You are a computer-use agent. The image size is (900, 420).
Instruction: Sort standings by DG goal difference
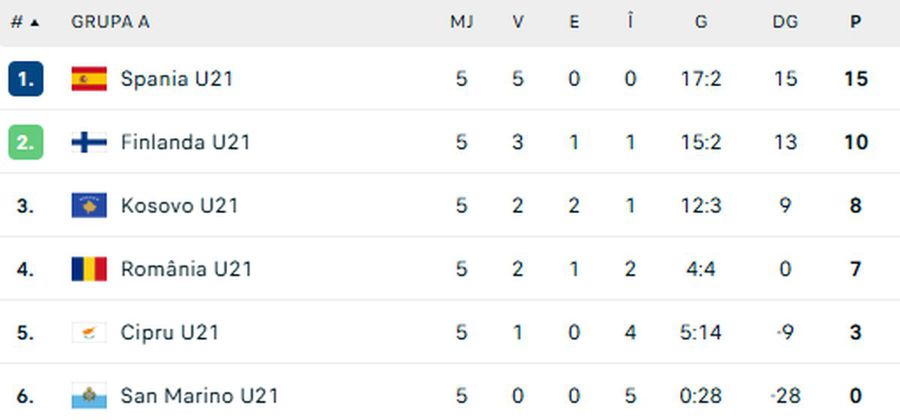pyautogui.click(x=785, y=22)
